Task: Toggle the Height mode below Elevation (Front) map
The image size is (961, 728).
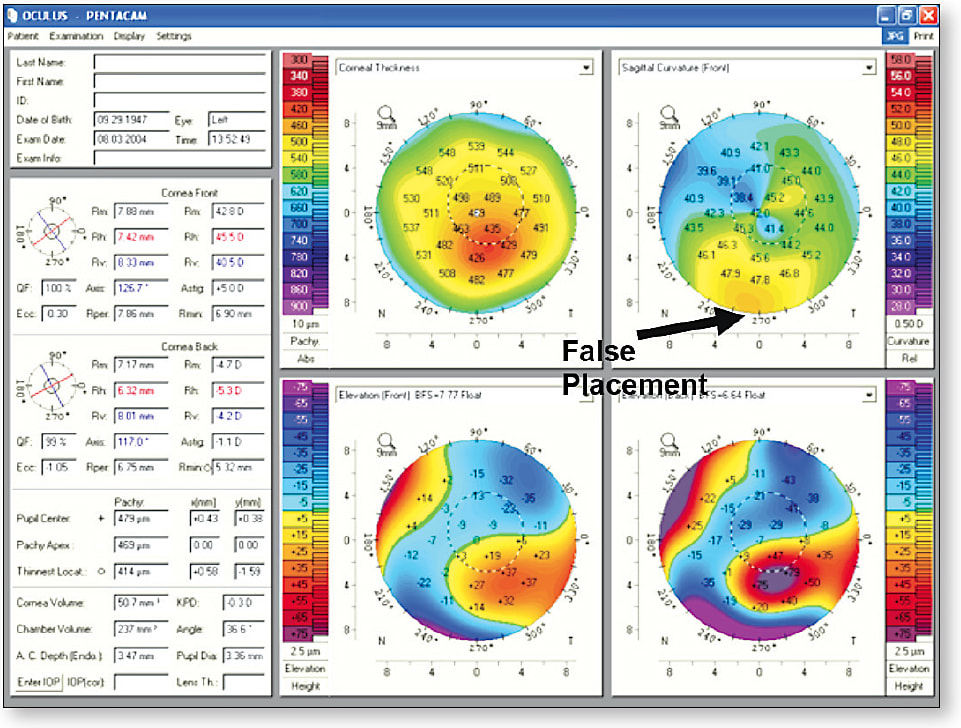Action: 306,685
